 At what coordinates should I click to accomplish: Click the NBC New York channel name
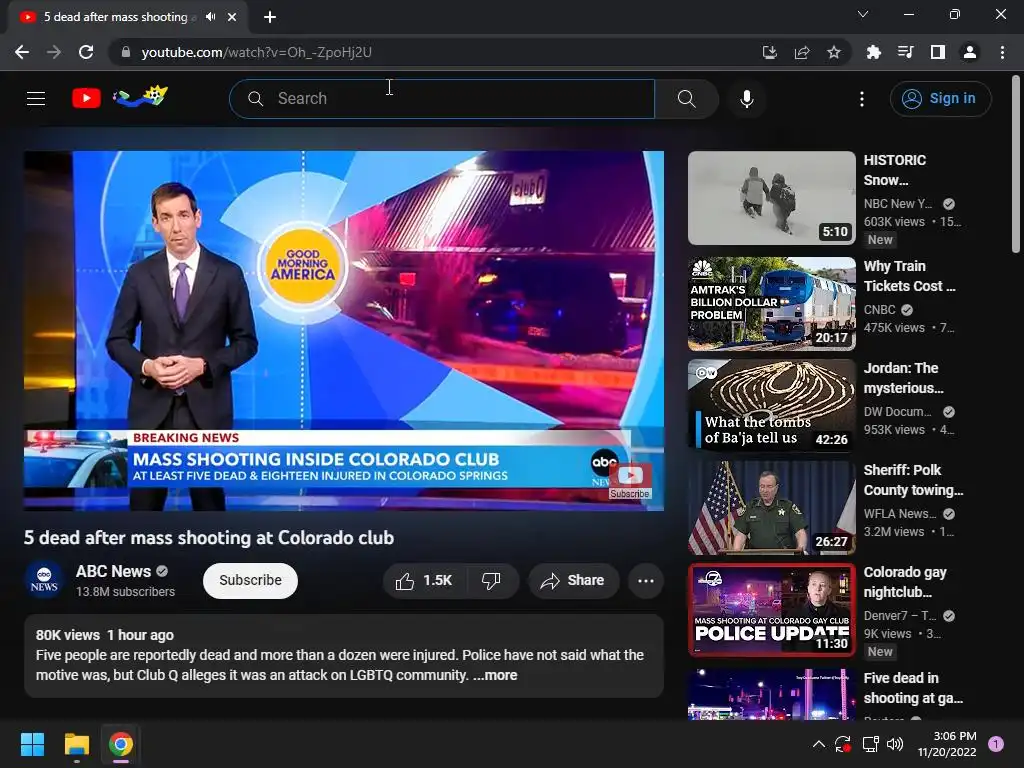(898, 204)
